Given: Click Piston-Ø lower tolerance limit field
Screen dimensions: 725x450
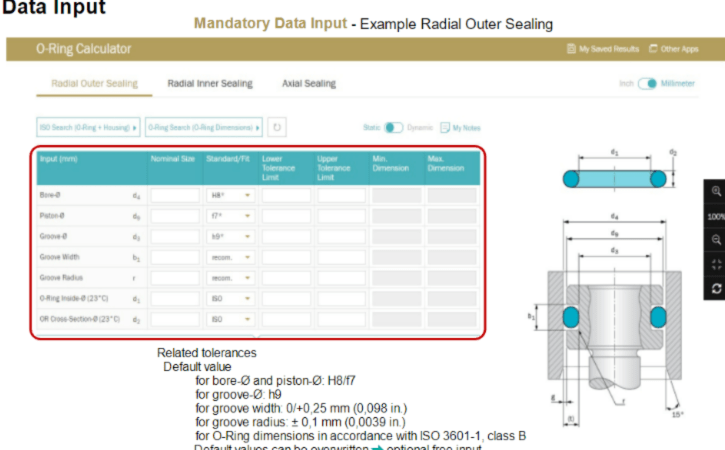Looking at the screenshot, I should [x=286, y=216].
